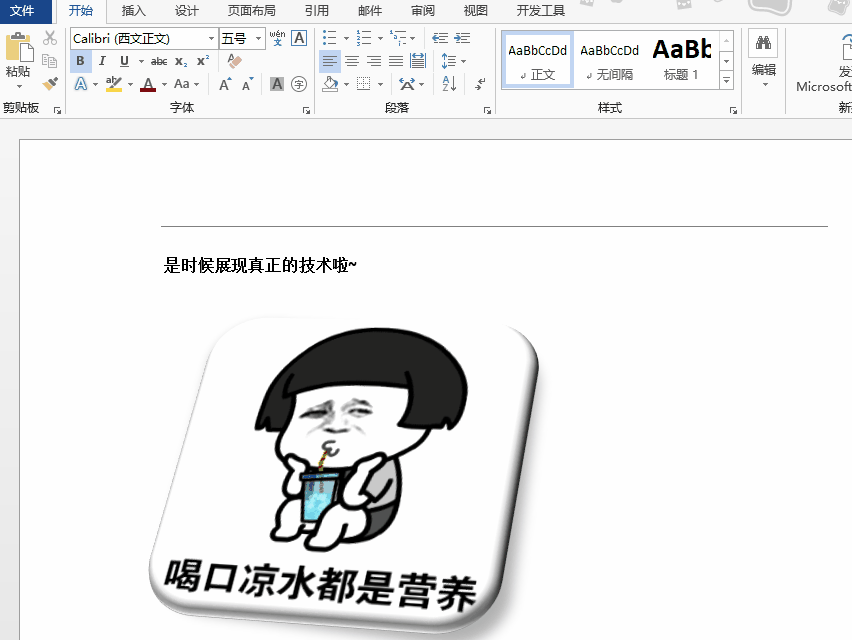The height and width of the screenshot is (640, 852).
Task: Click the Increase Indent icon
Action: pos(462,37)
